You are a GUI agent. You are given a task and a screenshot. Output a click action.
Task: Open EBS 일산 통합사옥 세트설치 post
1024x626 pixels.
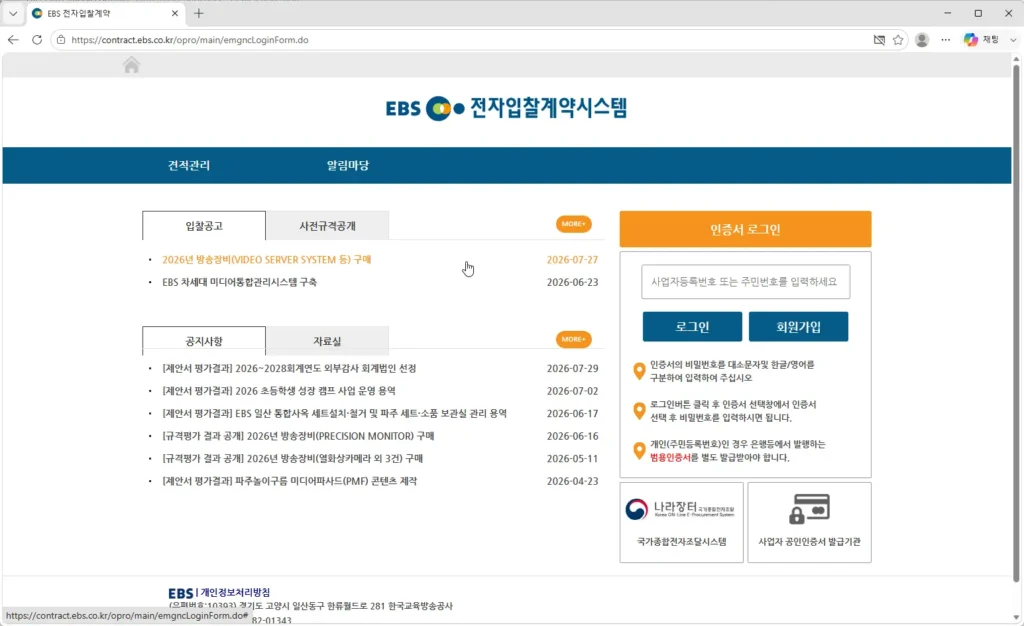point(334,413)
